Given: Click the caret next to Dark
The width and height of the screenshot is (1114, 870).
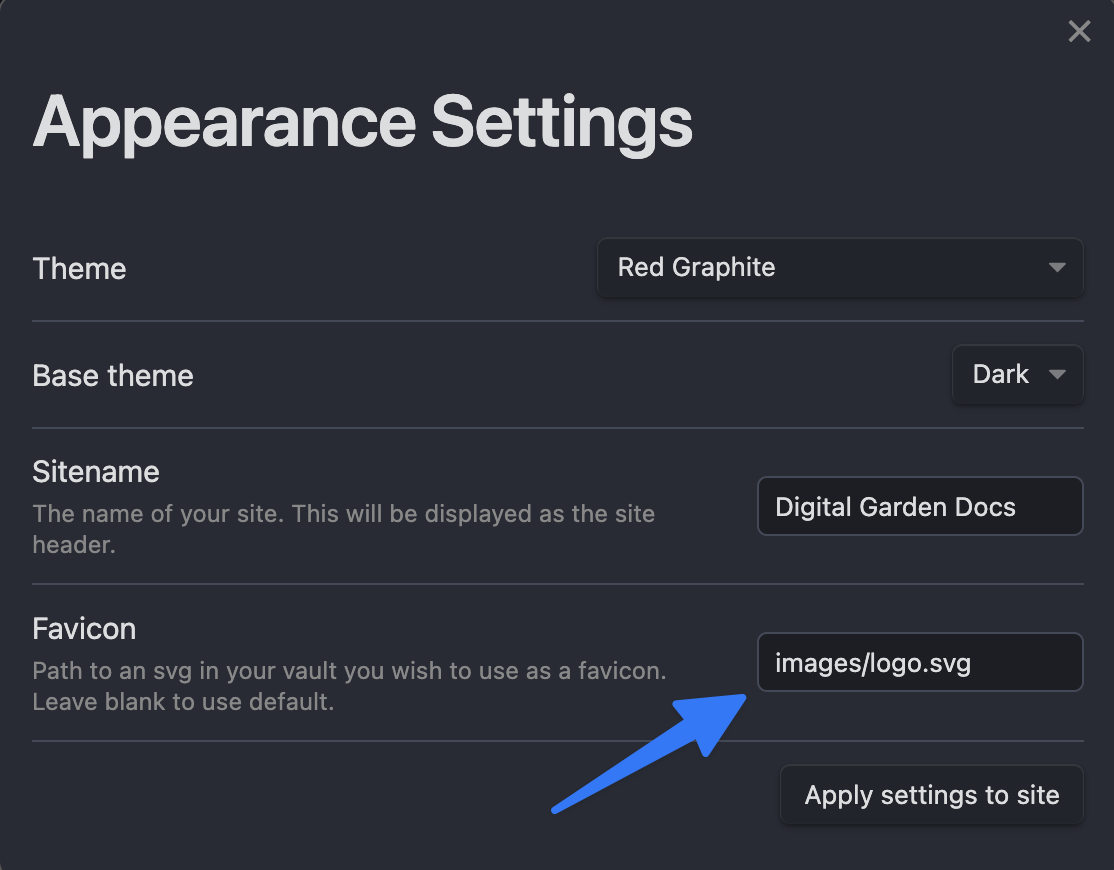Looking at the screenshot, I should coord(1057,375).
